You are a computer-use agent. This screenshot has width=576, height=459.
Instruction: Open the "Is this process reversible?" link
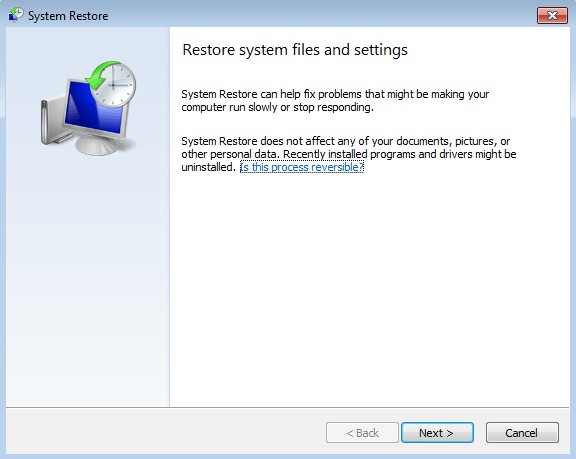(x=302, y=167)
